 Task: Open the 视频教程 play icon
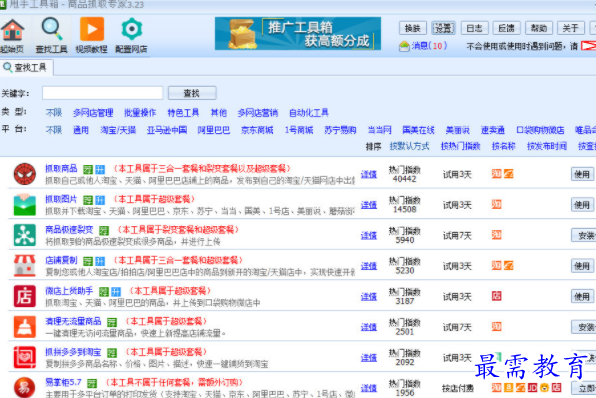tap(91, 35)
